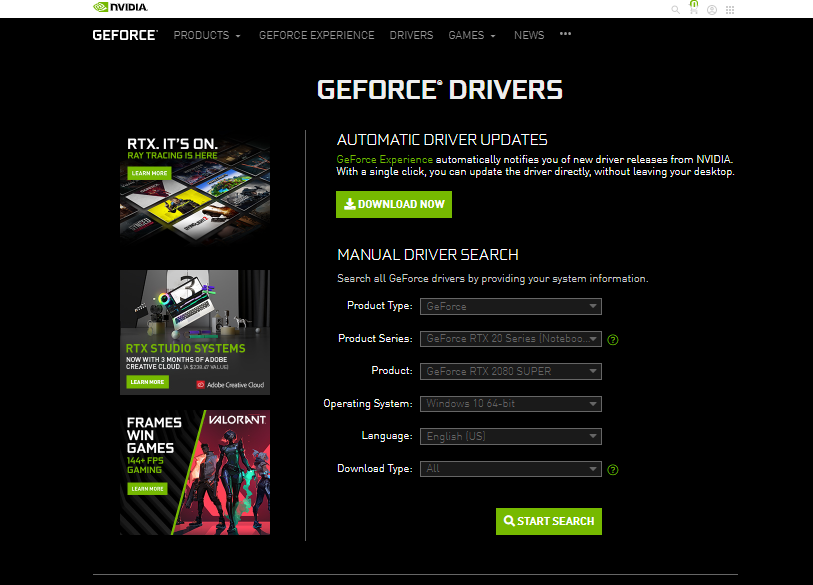Open the user account icon

click(712, 10)
